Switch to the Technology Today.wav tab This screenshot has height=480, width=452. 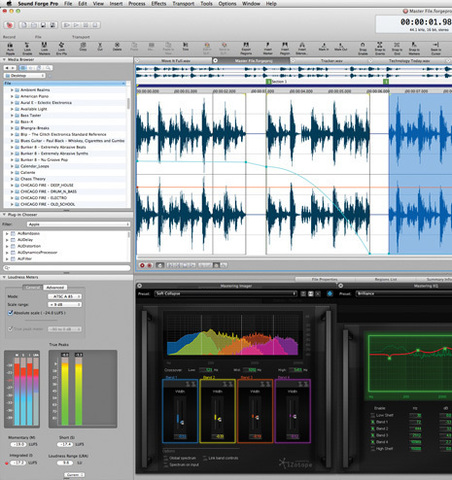point(409,61)
